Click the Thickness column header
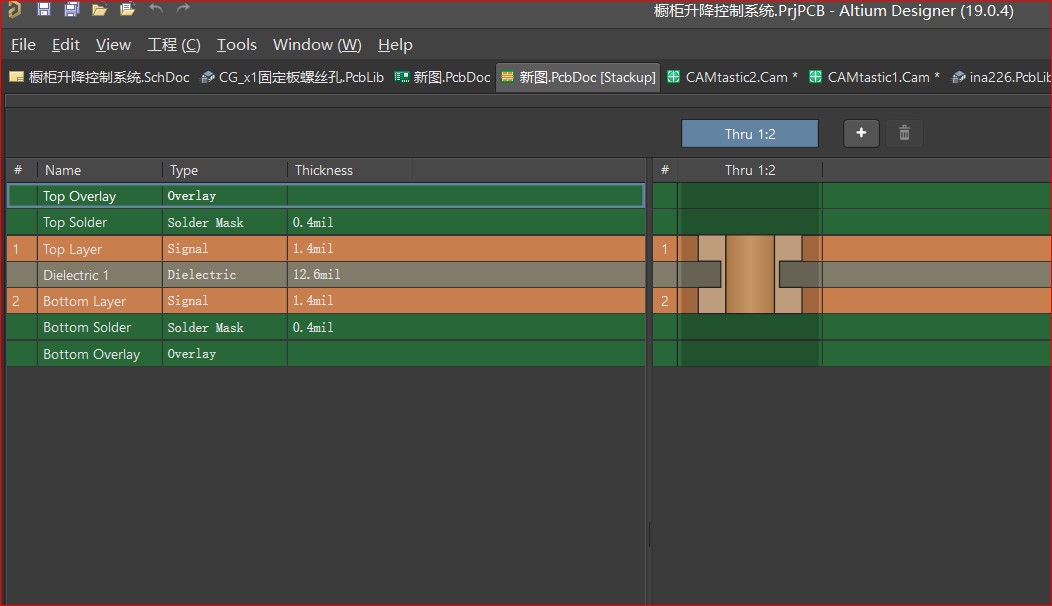This screenshot has height=606, width=1052. (x=350, y=170)
